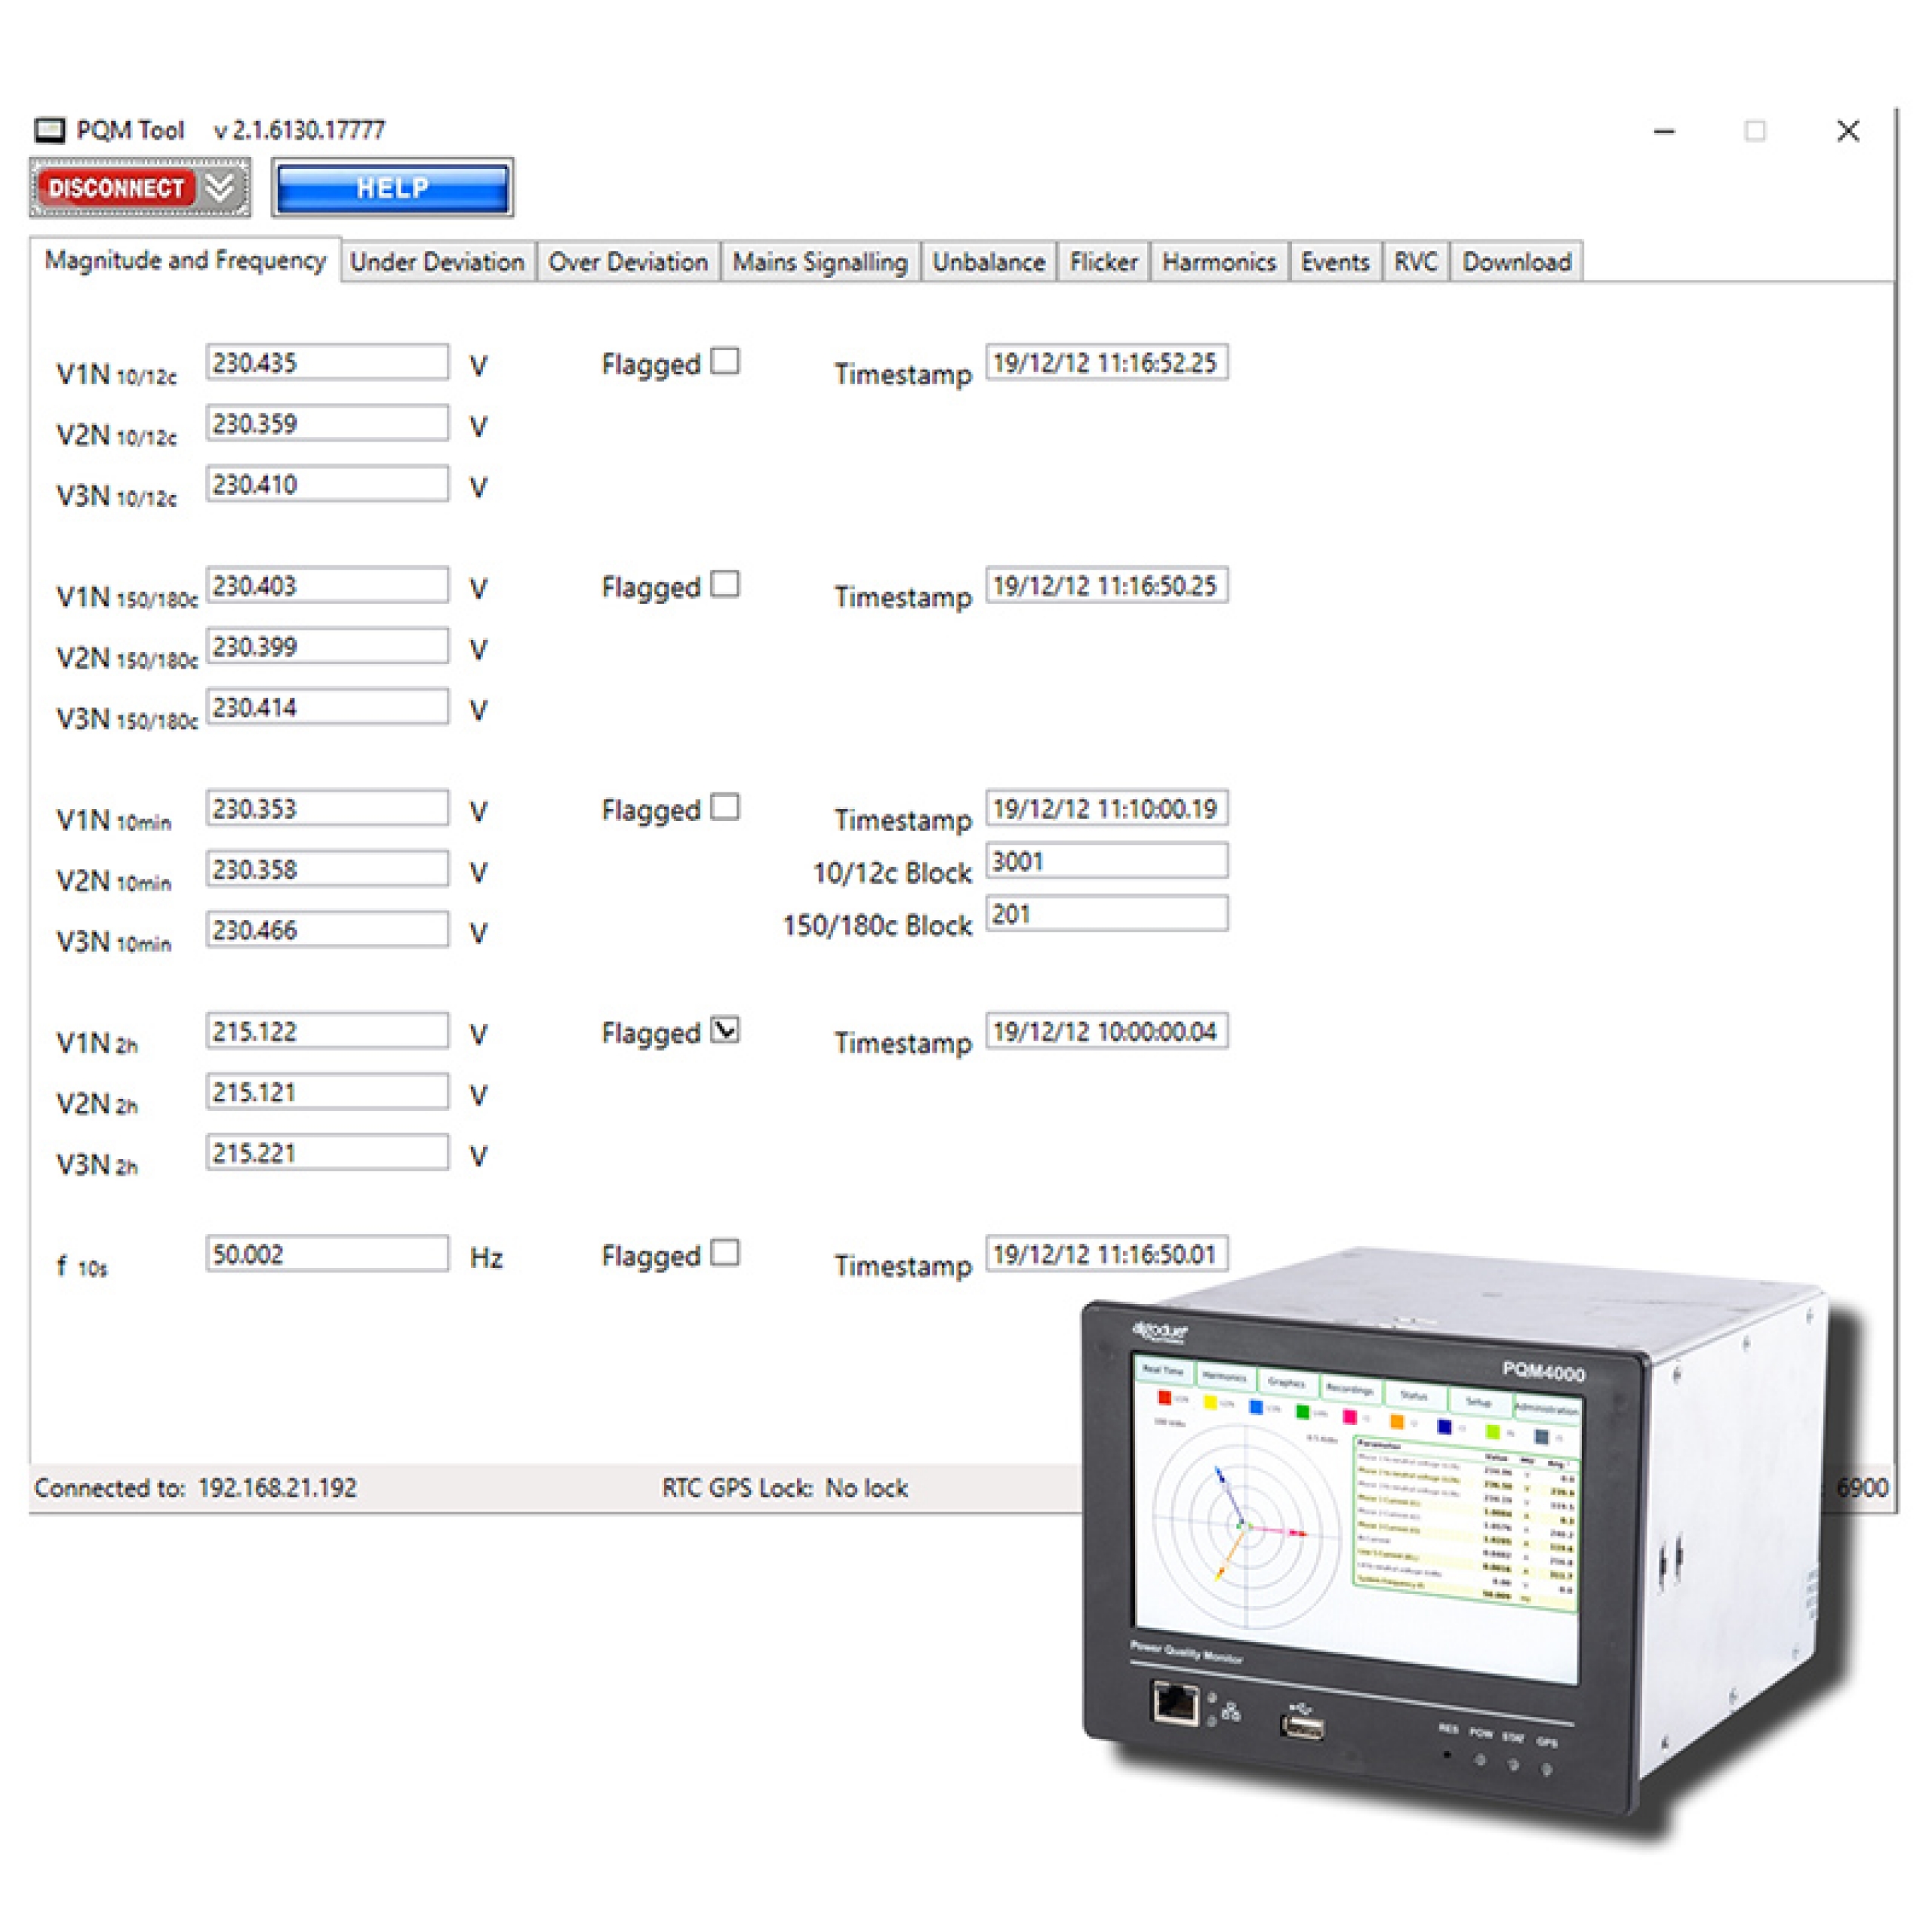Select the Mains Signalling tab
Image resolution: width=1932 pixels, height=1932 pixels.
[820, 262]
